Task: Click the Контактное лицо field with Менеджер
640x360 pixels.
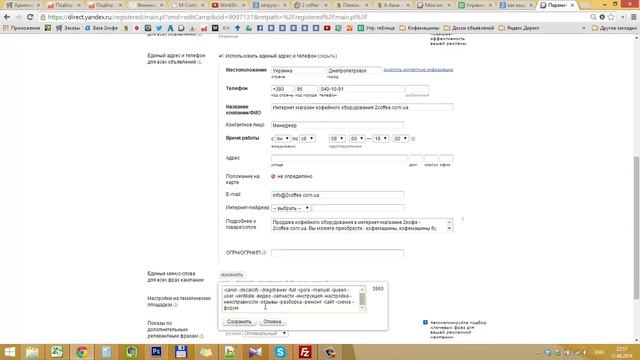Action: [x=337, y=125]
